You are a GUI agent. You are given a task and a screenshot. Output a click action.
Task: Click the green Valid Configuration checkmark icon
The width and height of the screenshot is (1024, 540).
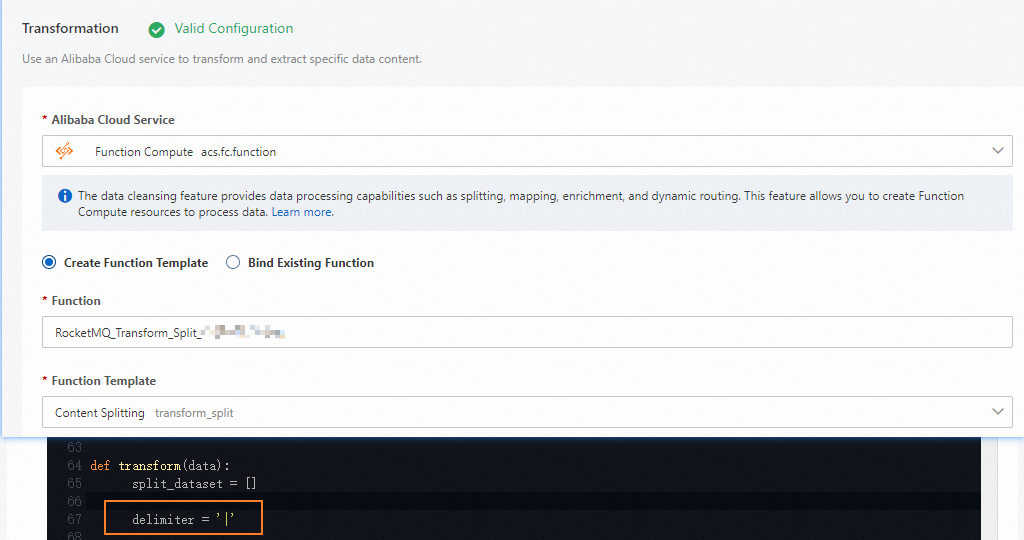coord(156,29)
